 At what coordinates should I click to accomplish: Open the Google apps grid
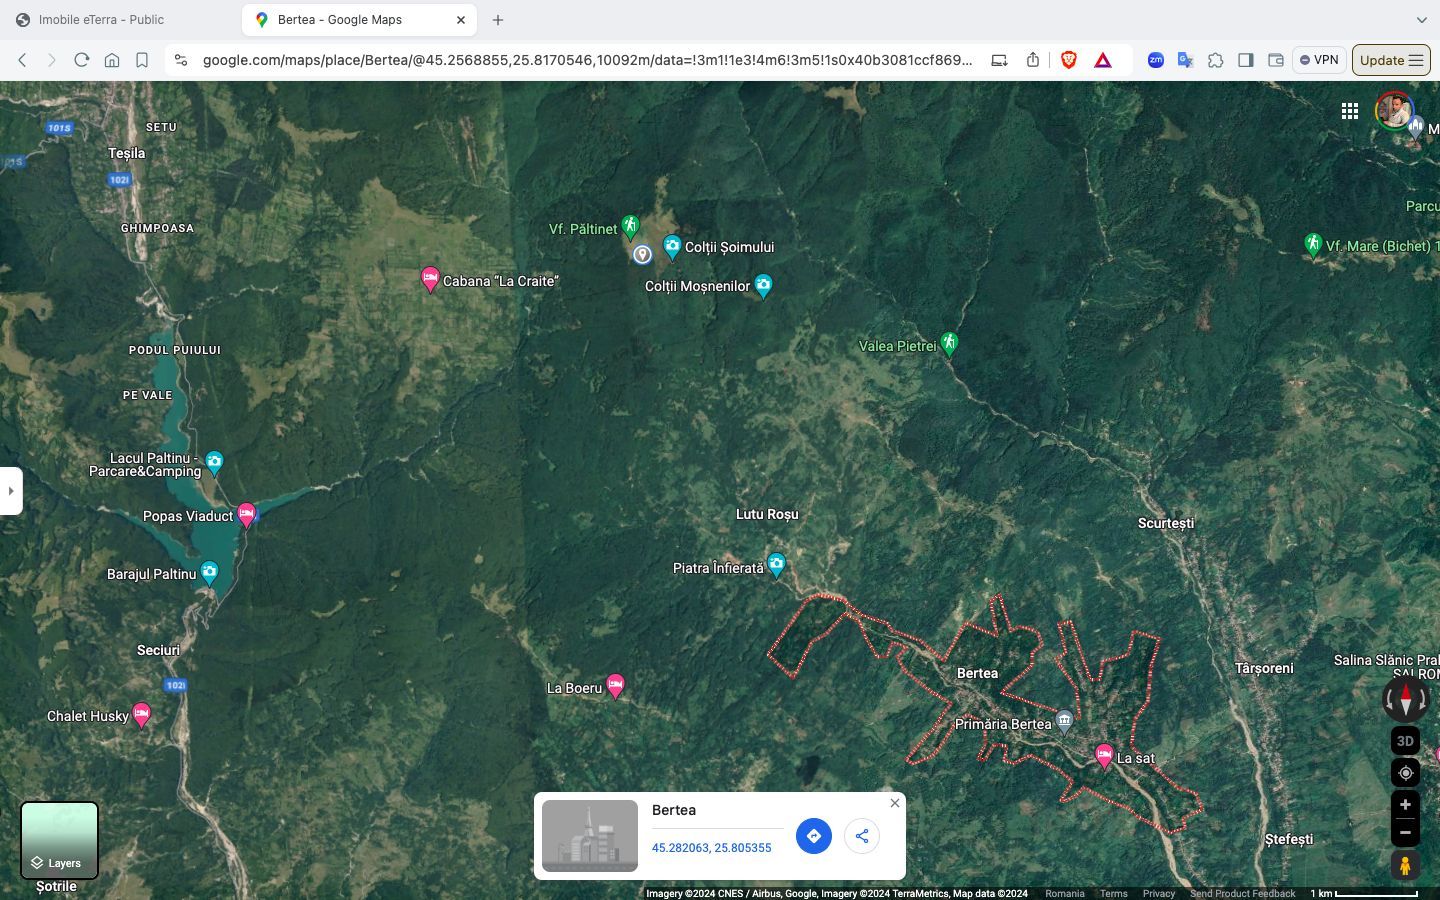pyautogui.click(x=1350, y=111)
